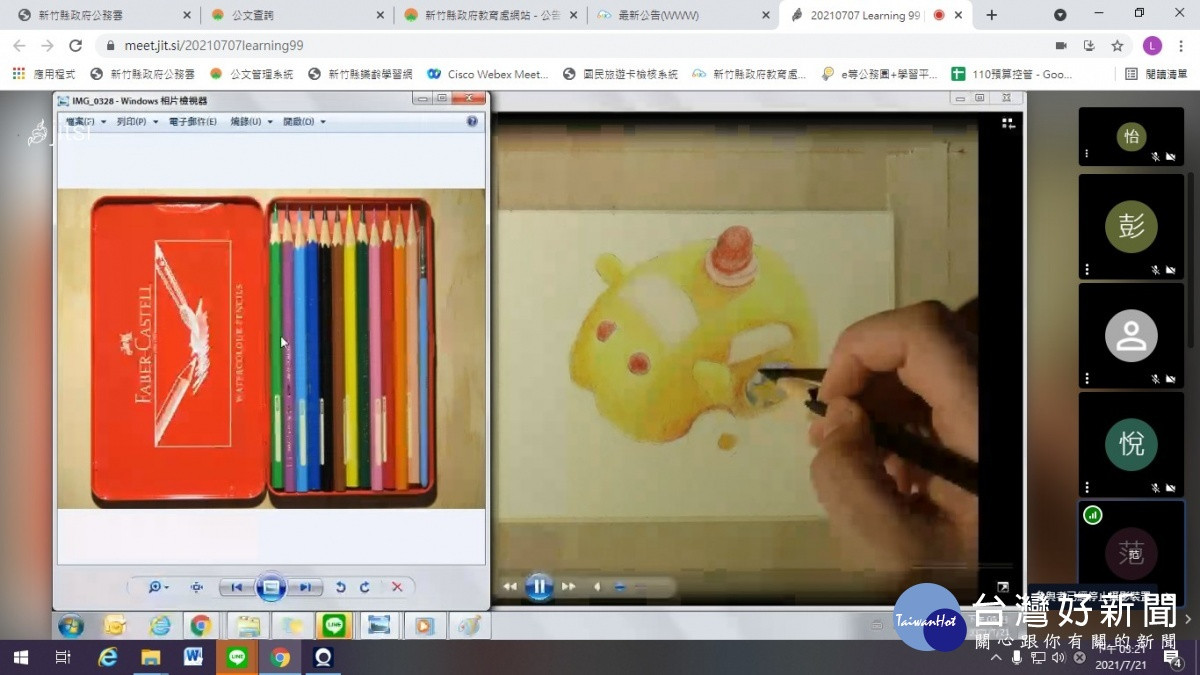Open the 列印(P) menu in Photo Viewer
This screenshot has height=675, width=1200.
[x=136, y=121]
